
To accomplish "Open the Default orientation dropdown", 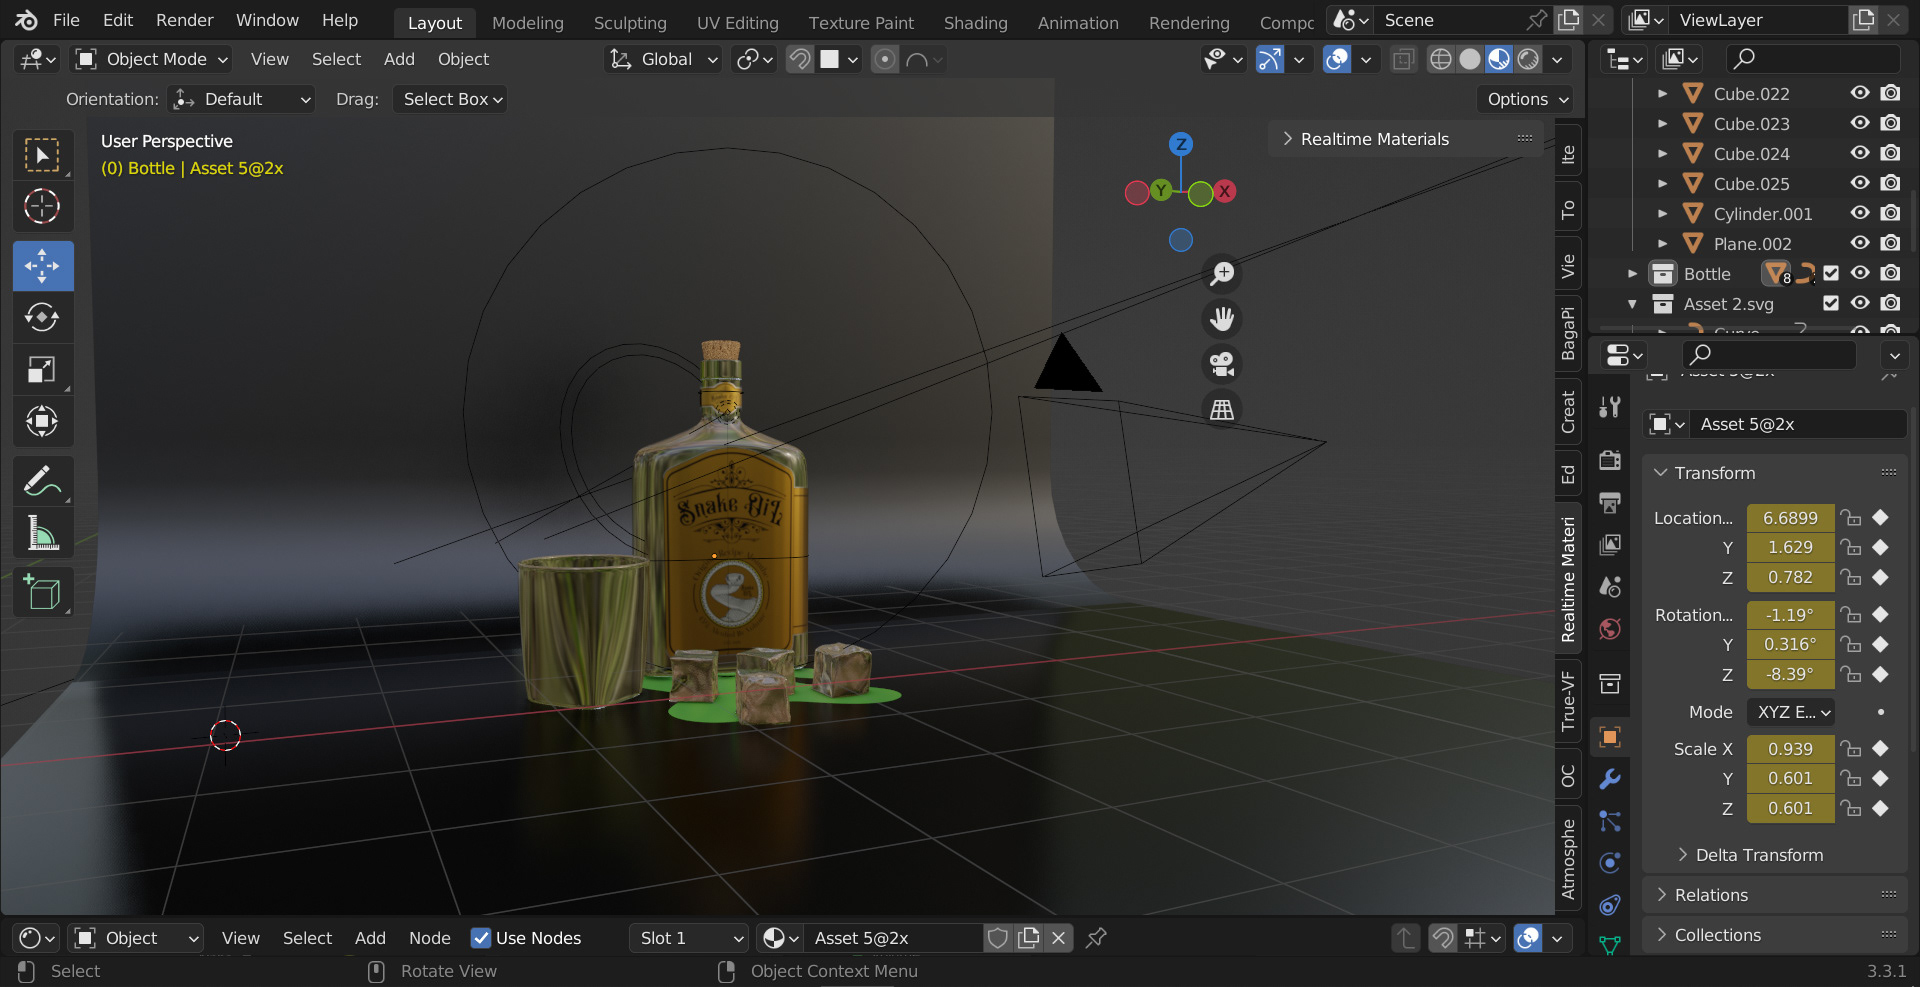I will pyautogui.click(x=241, y=99).
